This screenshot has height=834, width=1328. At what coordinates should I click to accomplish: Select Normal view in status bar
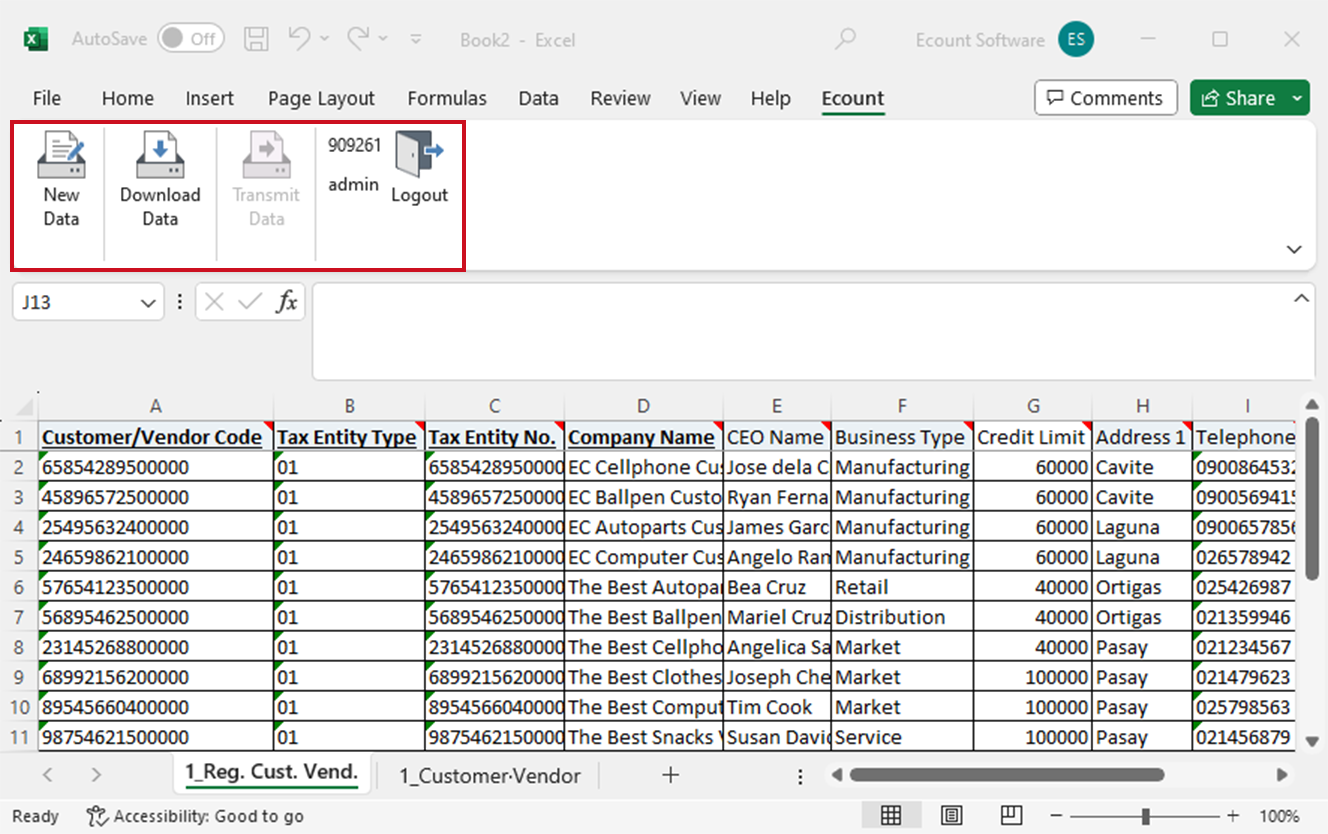click(890, 815)
